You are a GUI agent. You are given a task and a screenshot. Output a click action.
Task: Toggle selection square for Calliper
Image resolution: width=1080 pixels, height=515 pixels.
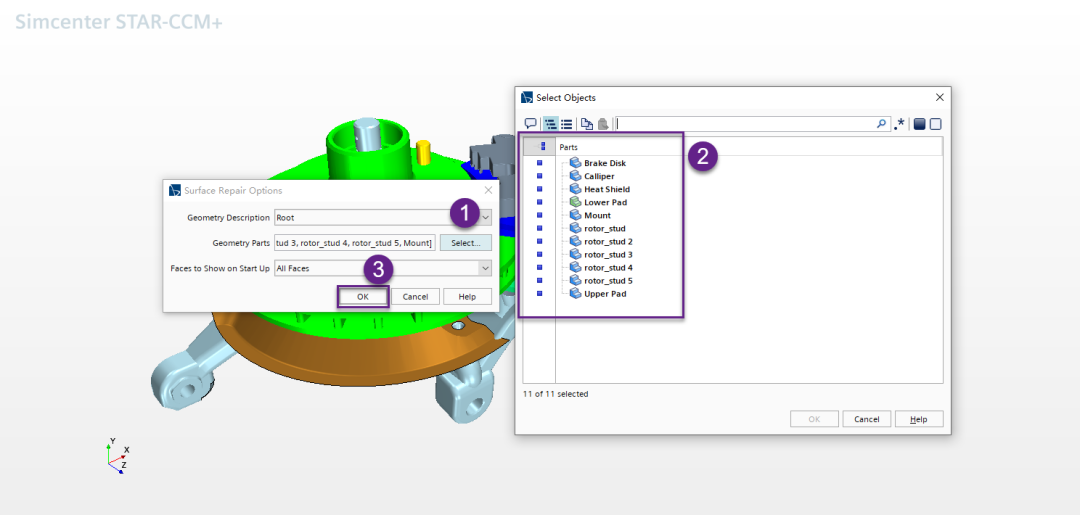tap(539, 176)
